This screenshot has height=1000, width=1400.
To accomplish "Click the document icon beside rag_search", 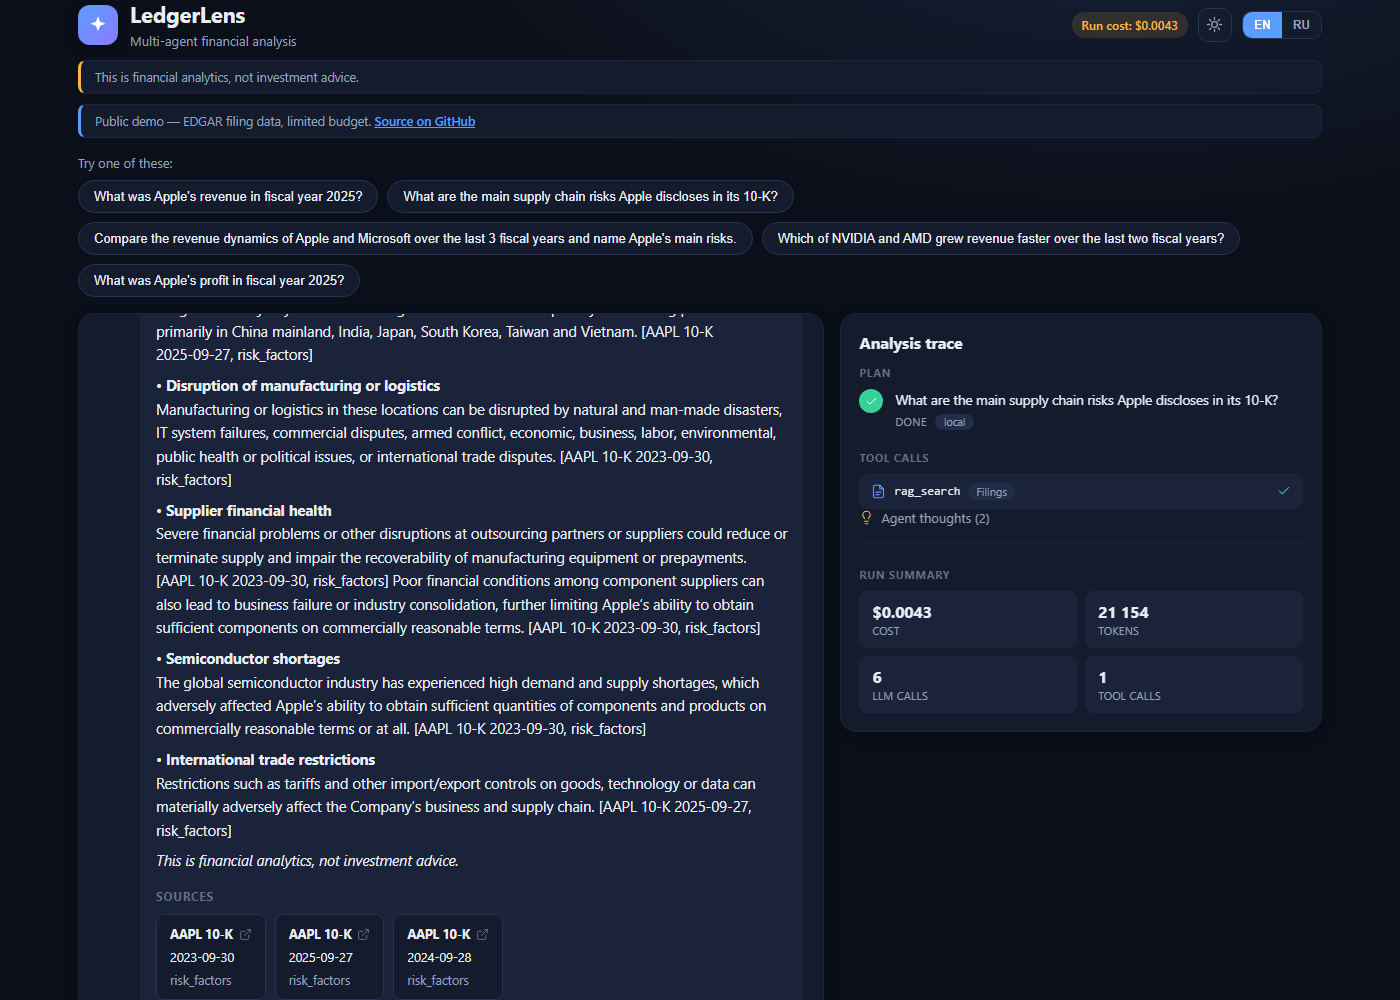I will click(878, 491).
